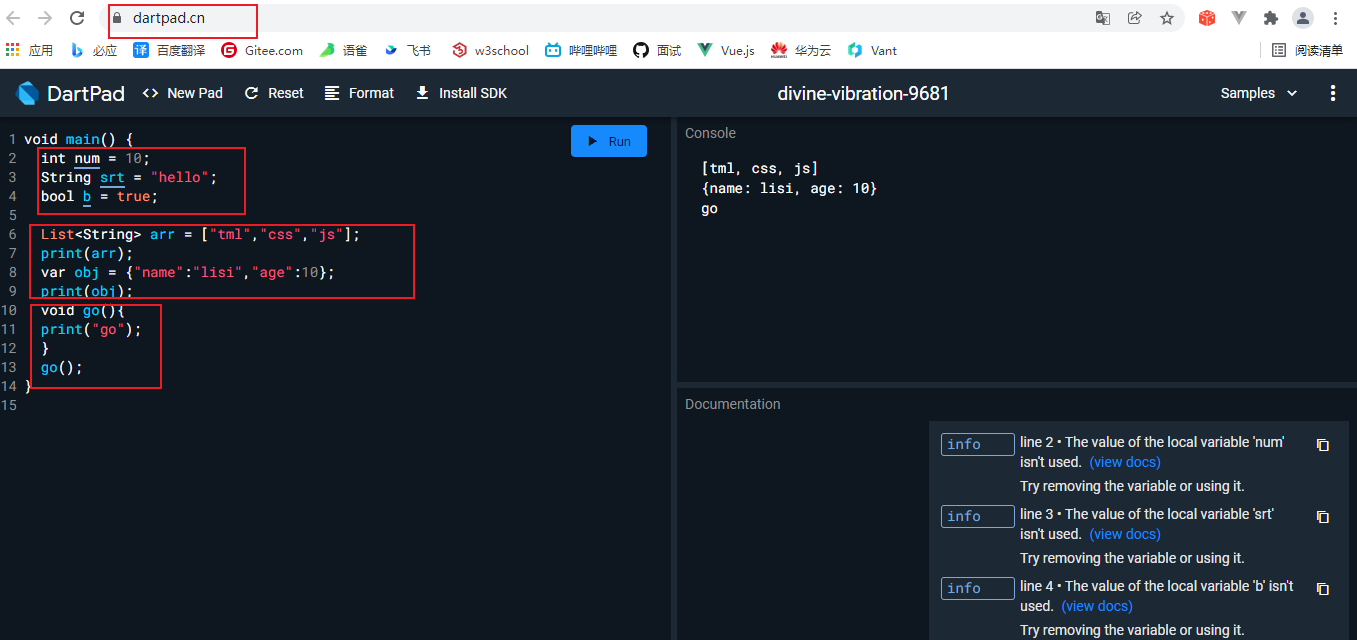Click 'num' variable in code line 2

87,158
